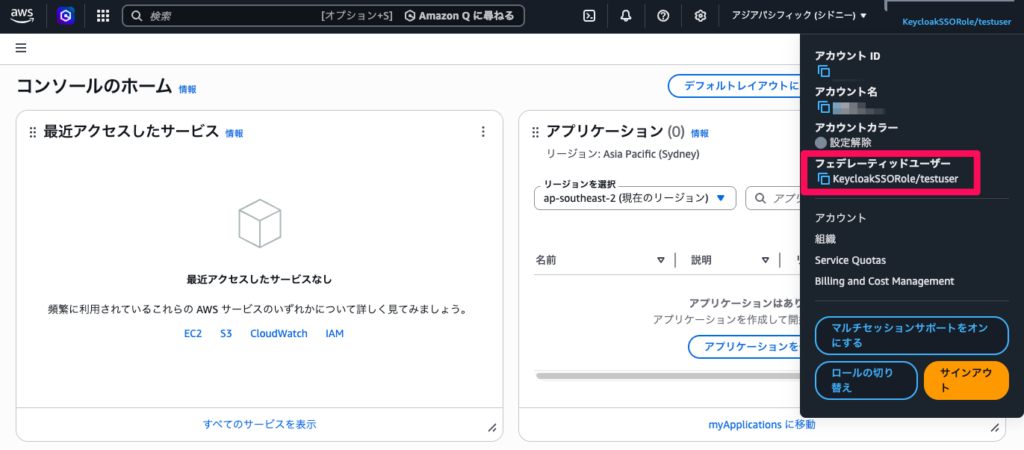Click the orange サインアウト button
This screenshot has height=450, width=1024.
pos(965,380)
